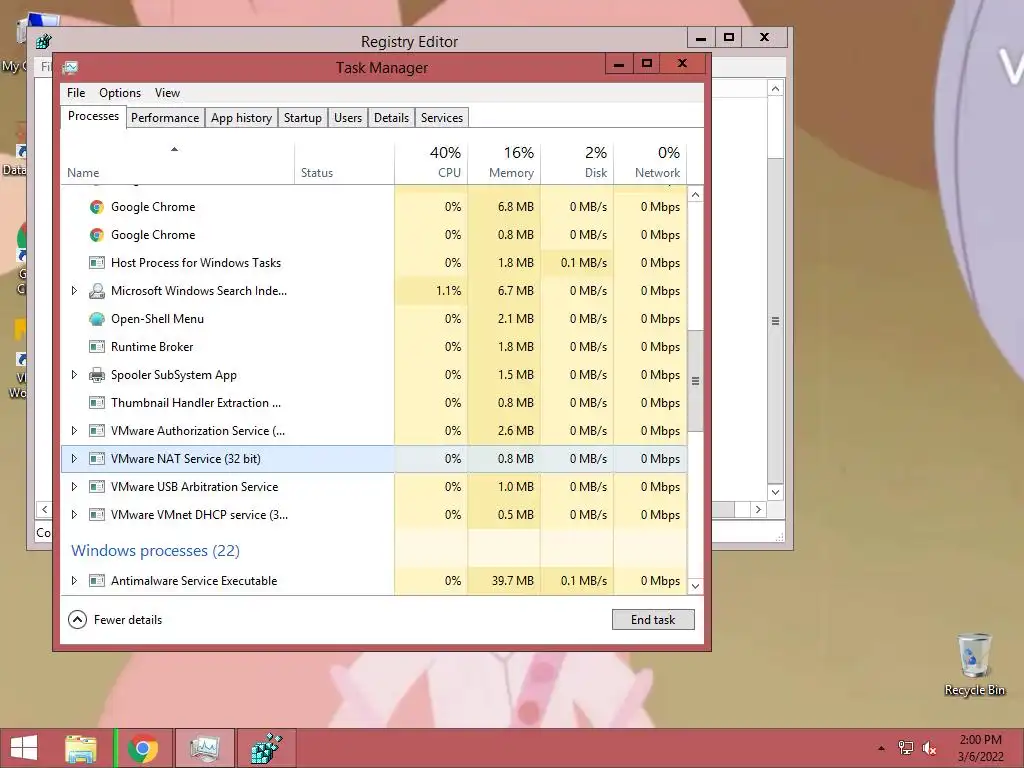Viewport: 1024px width, 768px height.
Task: Switch to the App history tab
Action: coord(241,118)
